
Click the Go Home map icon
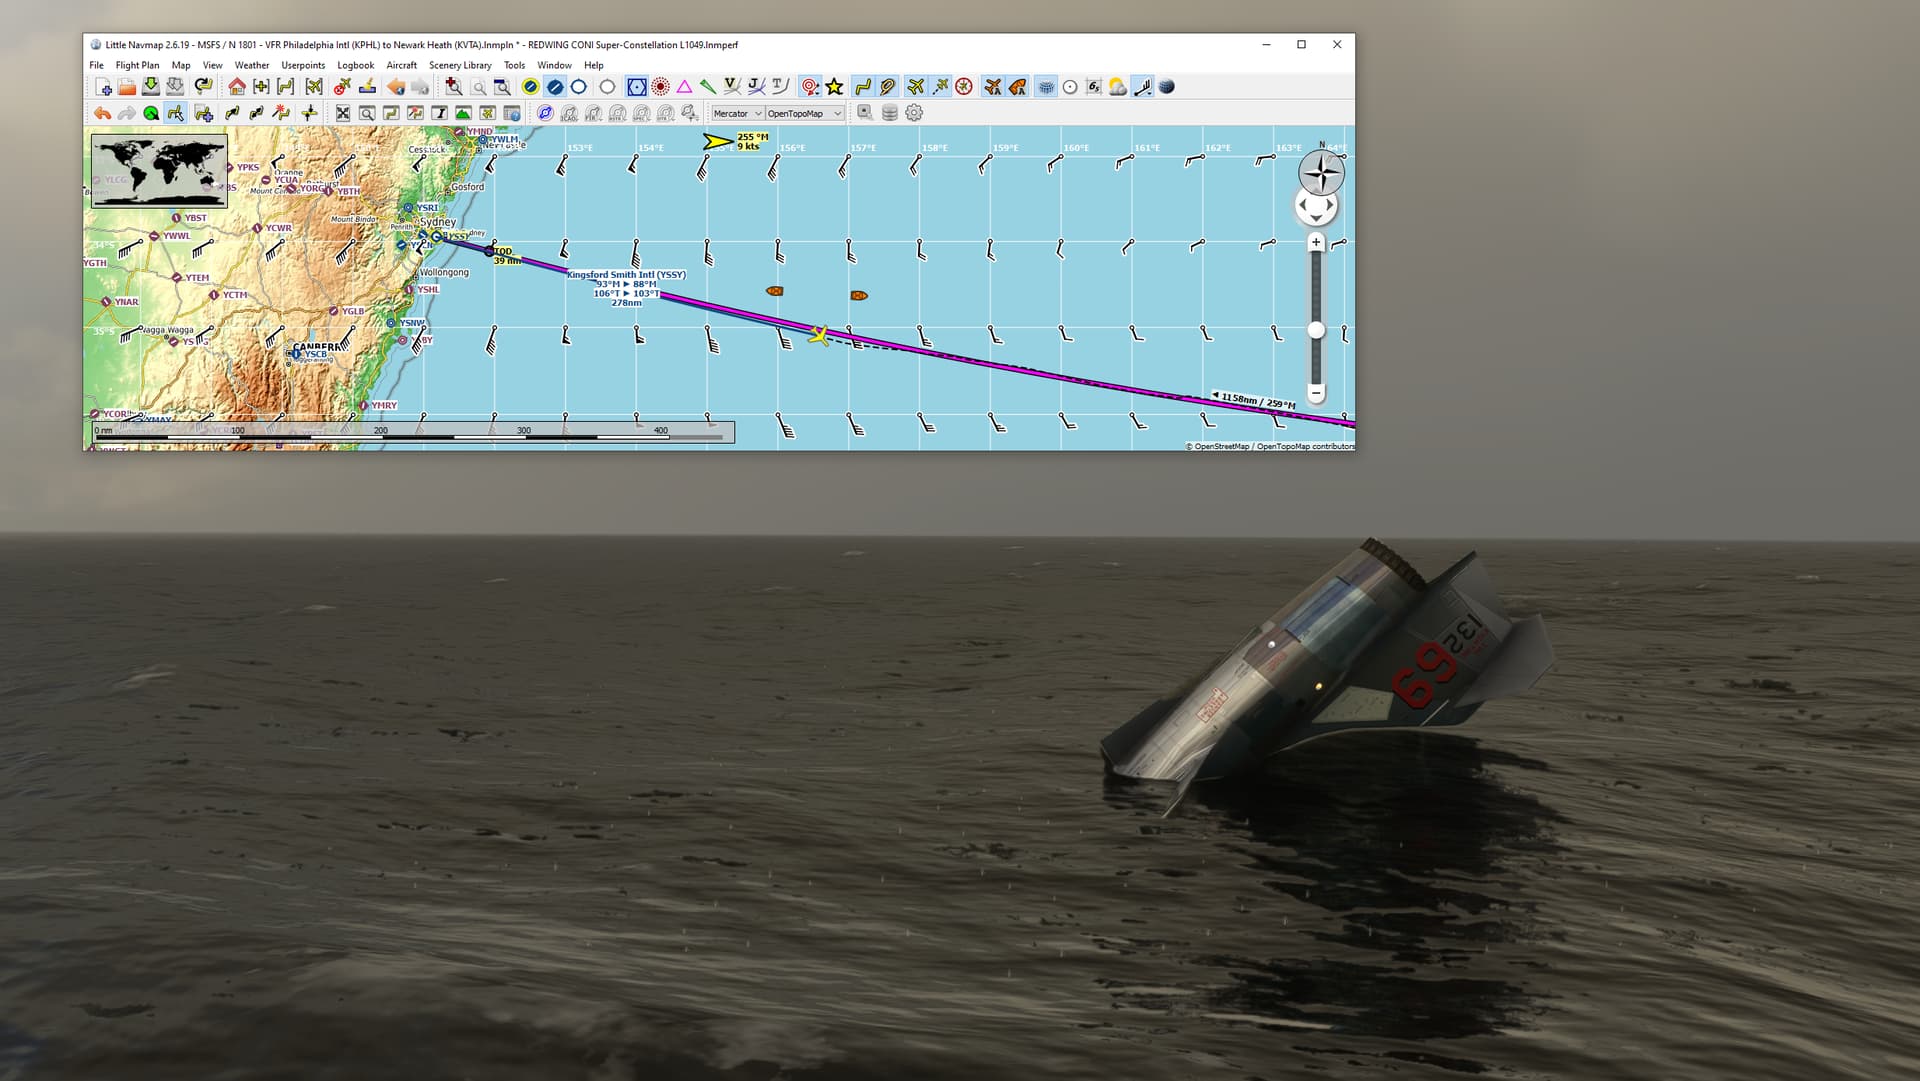pyautogui.click(x=237, y=87)
